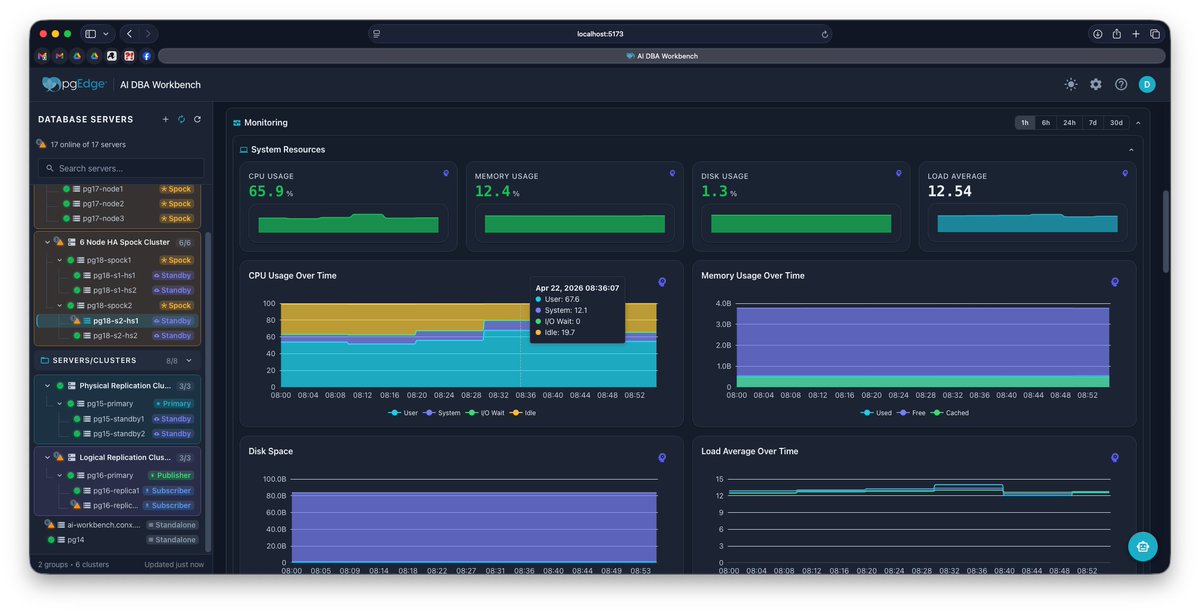Screen dimensions: 1200x613
Task: Click the blue auto-refresh sync icon in sidebar
Action: click(182, 119)
